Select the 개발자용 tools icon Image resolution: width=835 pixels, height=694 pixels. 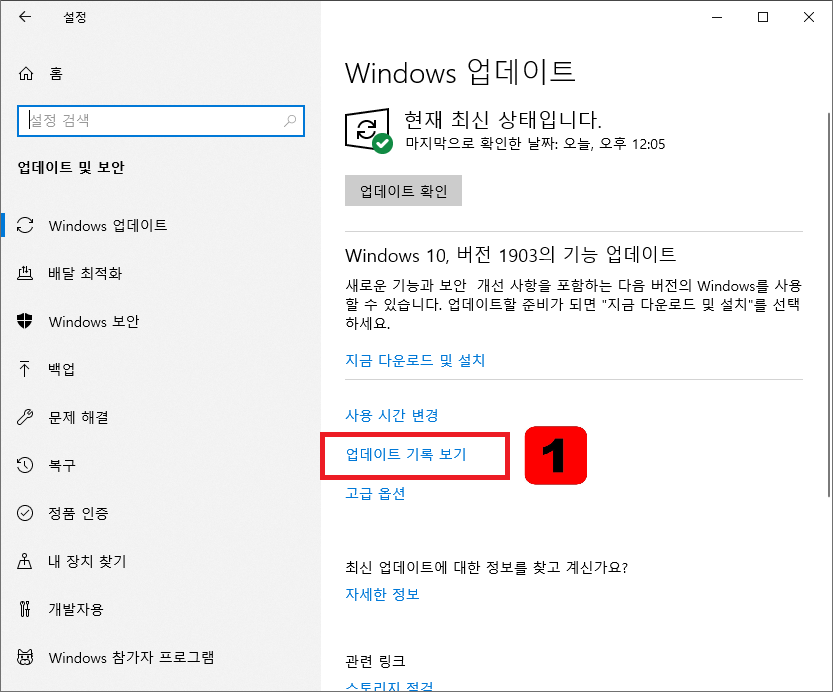pyautogui.click(x=24, y=609)
